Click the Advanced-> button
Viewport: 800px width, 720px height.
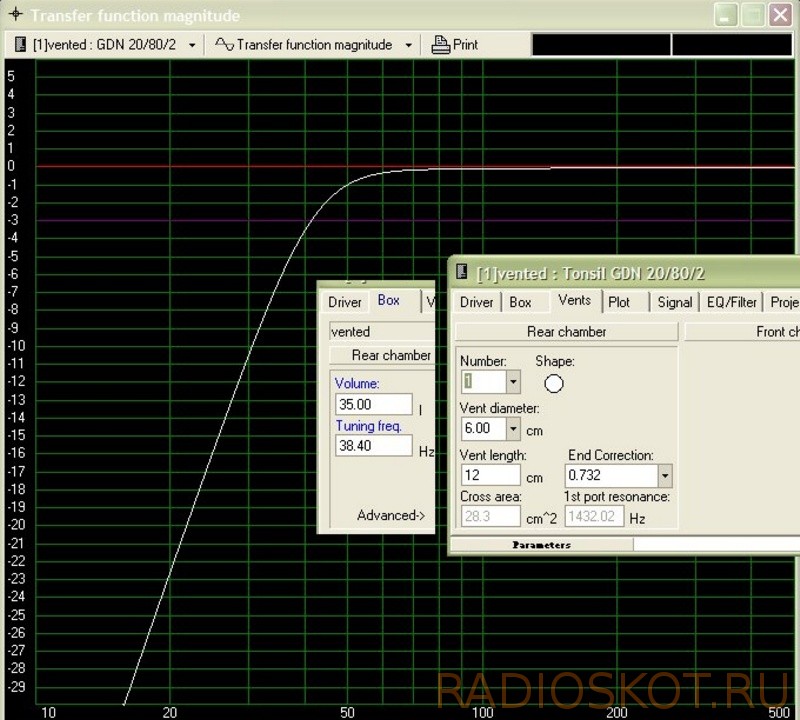coord(391,515)
